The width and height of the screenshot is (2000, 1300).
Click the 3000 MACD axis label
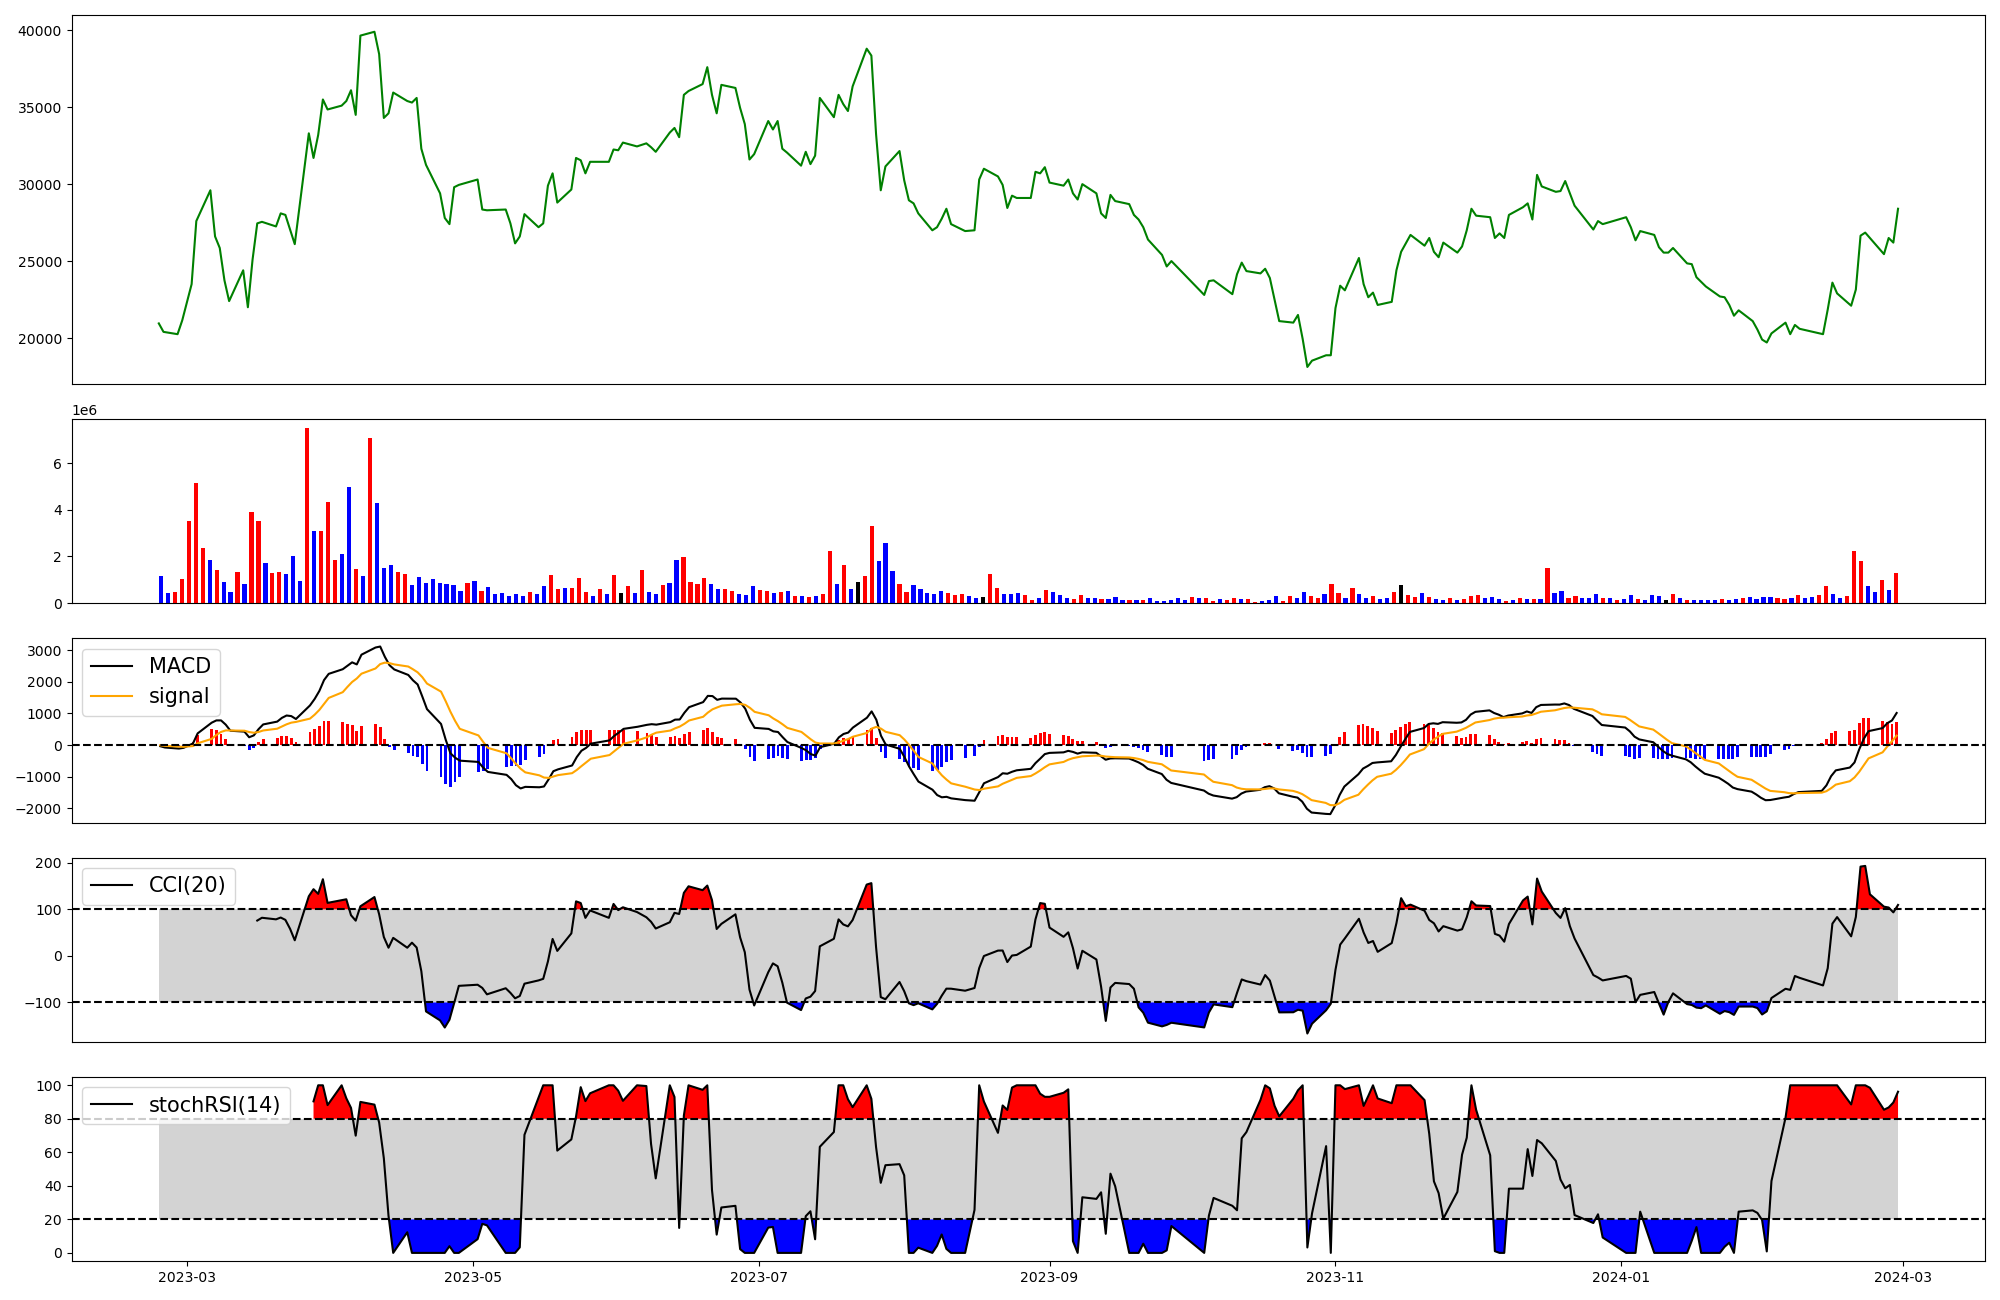tap(44, 651)
